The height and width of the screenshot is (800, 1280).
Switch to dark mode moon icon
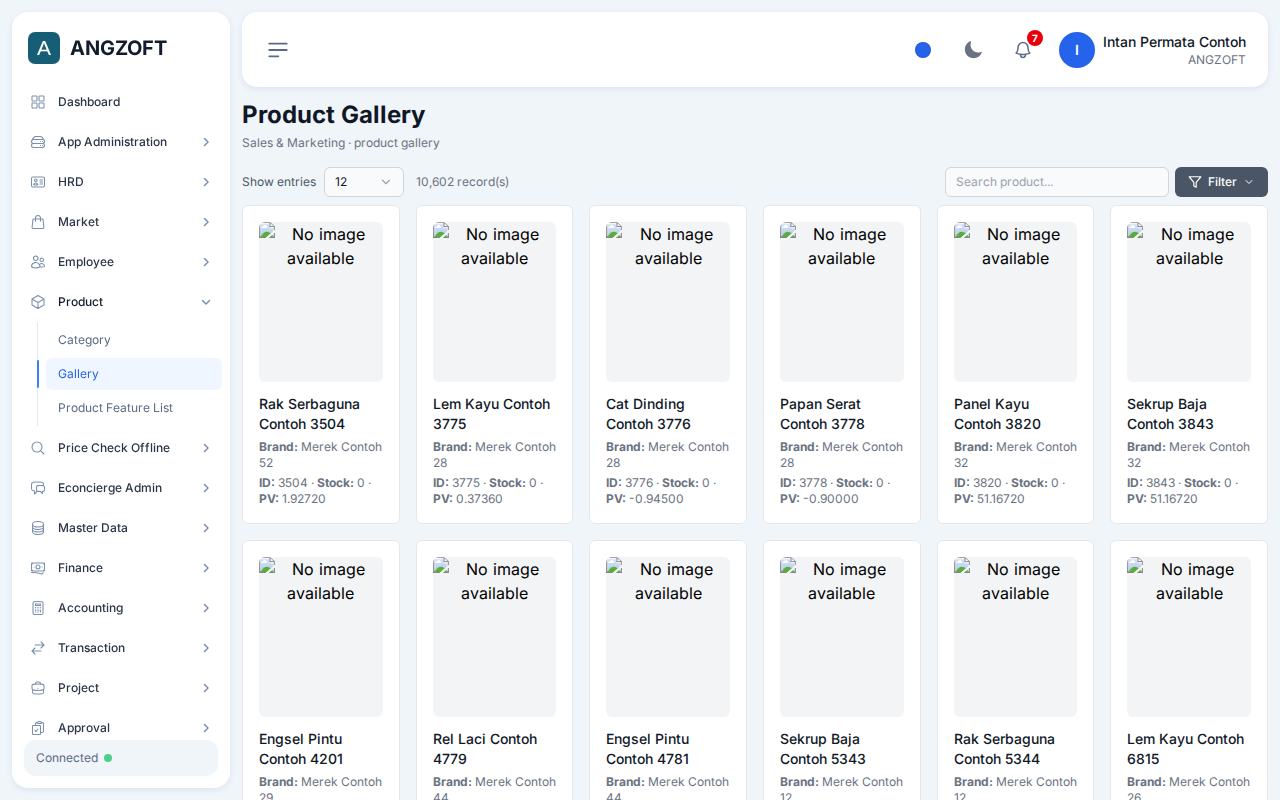973,50
